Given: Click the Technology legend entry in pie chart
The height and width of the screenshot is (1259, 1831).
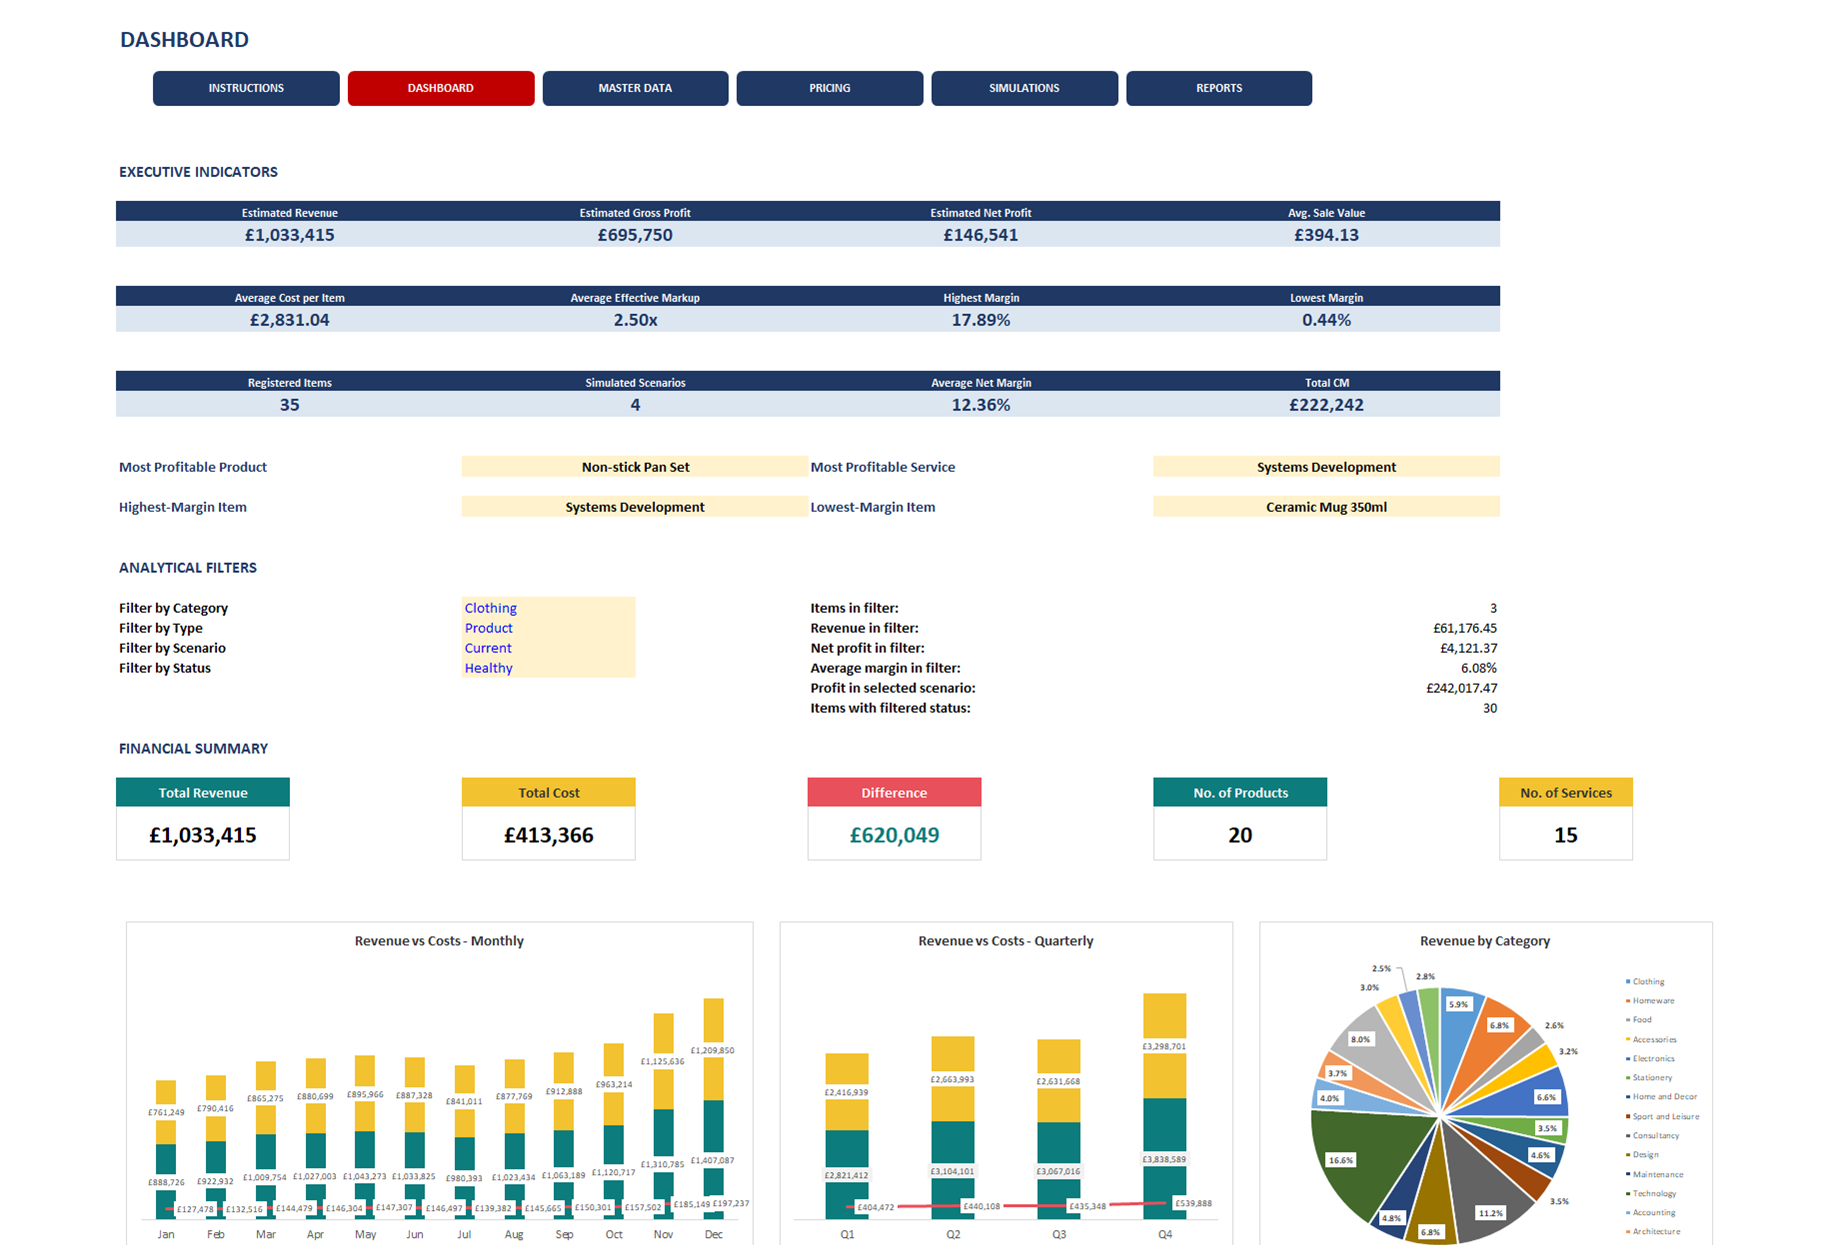Looking at the screenshot, I should (1651, 1194).
